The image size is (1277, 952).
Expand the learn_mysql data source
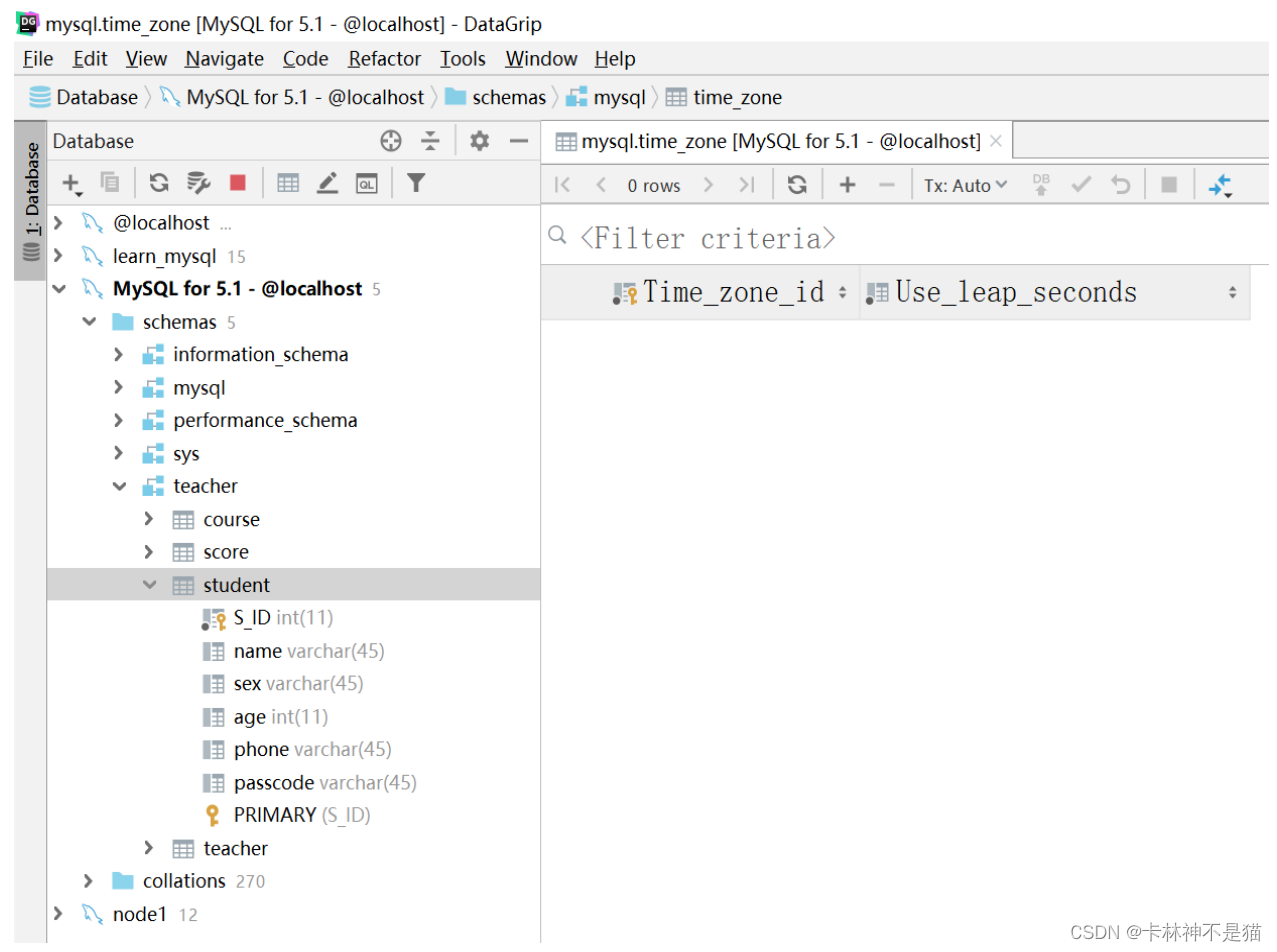[58, 256]
